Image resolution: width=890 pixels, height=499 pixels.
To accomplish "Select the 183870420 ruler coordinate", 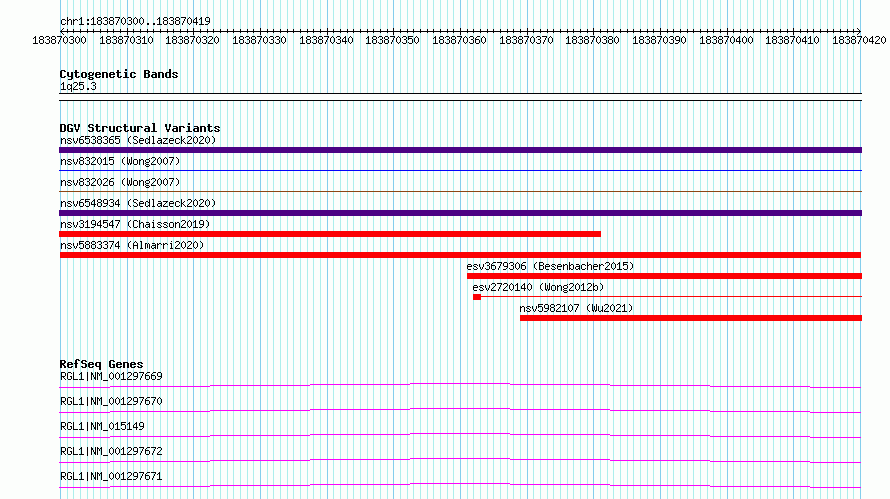I will coord(859,40).
